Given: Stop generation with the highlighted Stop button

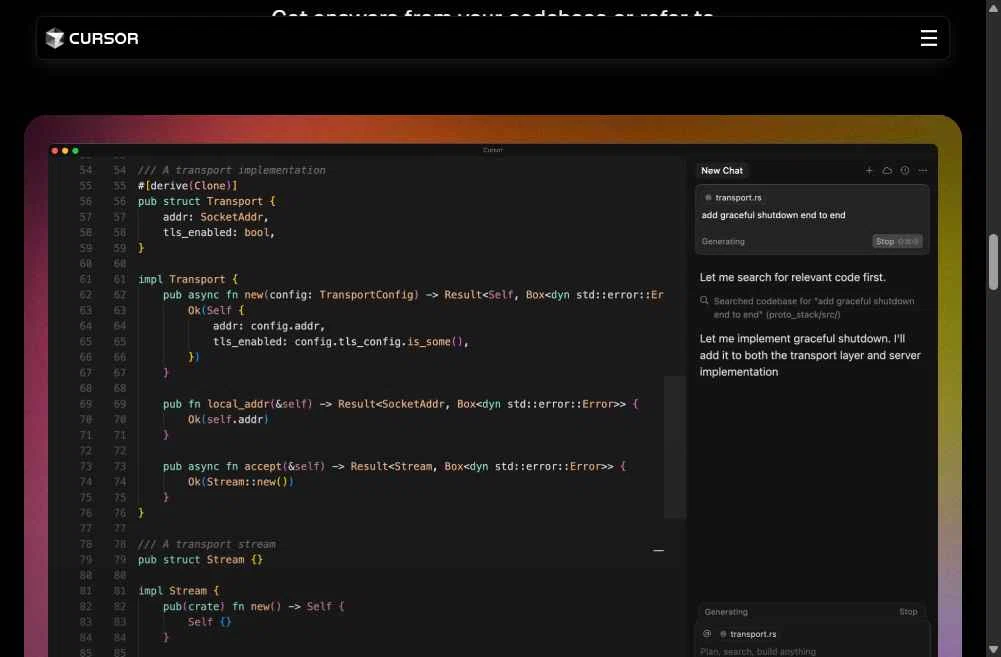Looking at the screenshot, I should (897, 241).
